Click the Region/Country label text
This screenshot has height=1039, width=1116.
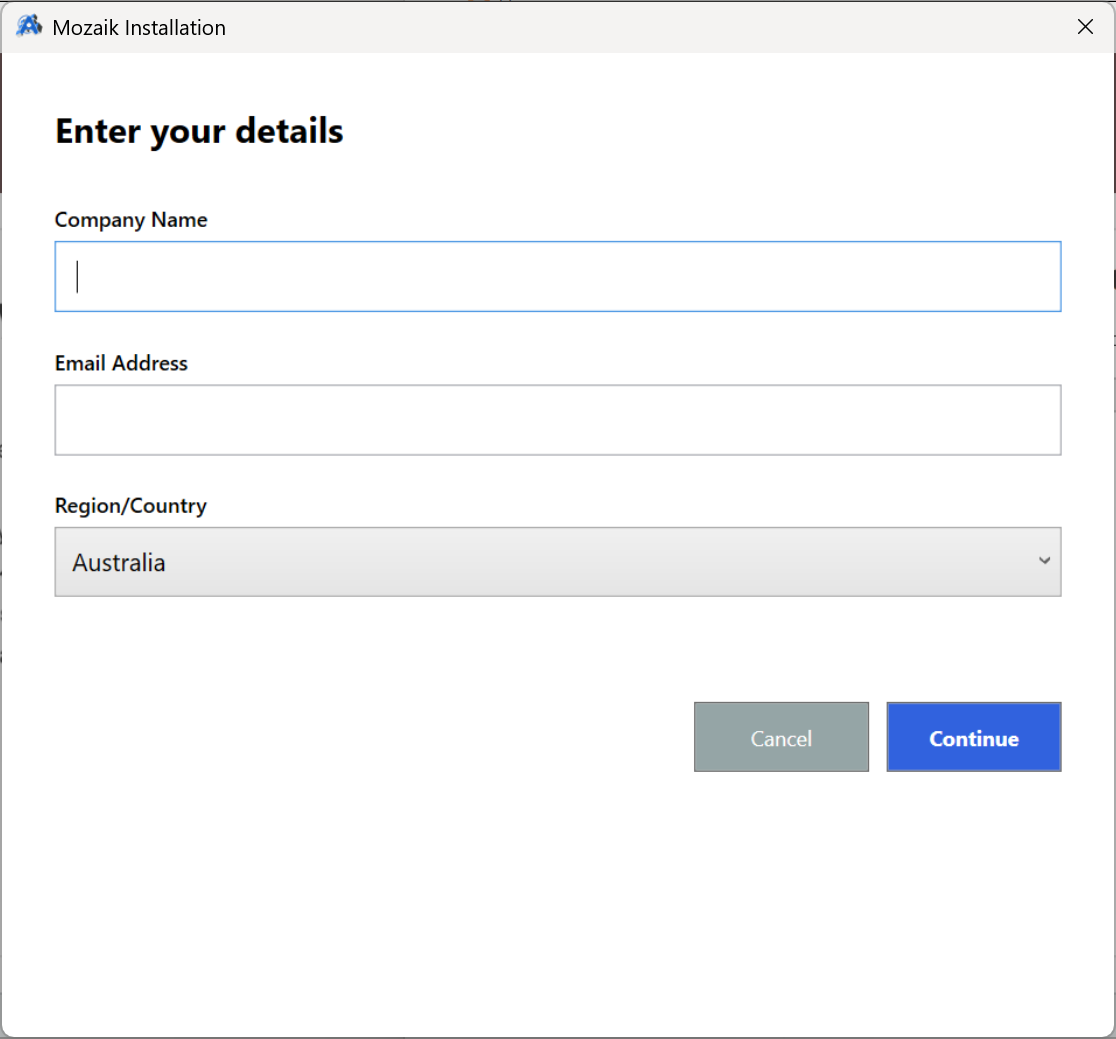click(131, 506)
